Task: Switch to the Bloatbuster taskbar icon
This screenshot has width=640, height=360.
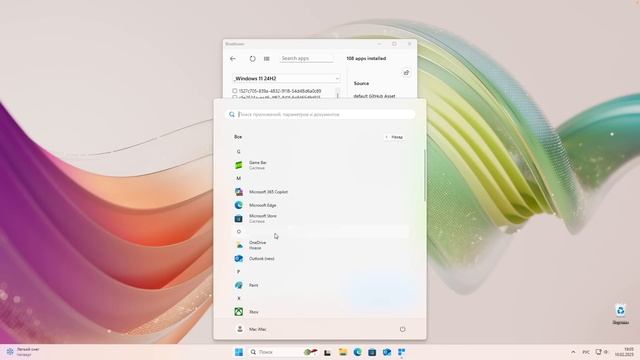Action: pyautogui.click(x=402, y=352)
